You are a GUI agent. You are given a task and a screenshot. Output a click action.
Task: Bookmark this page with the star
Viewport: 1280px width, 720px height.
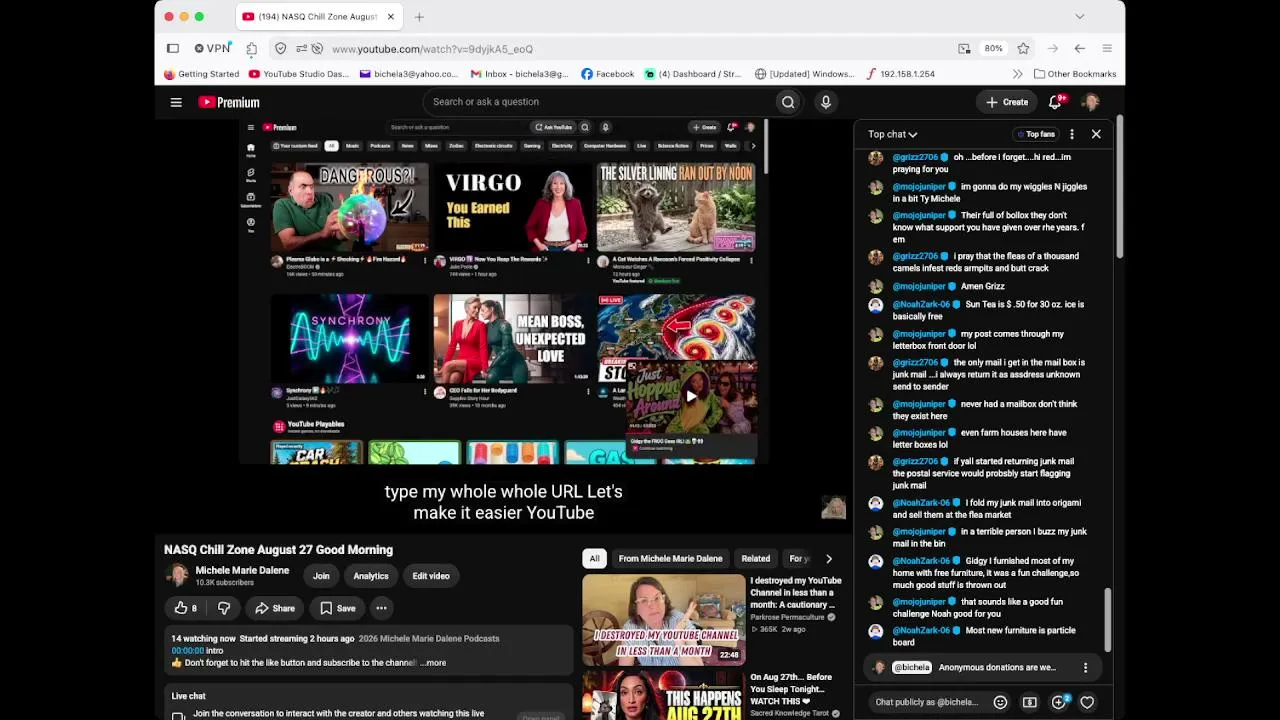tap(1023, 48)
